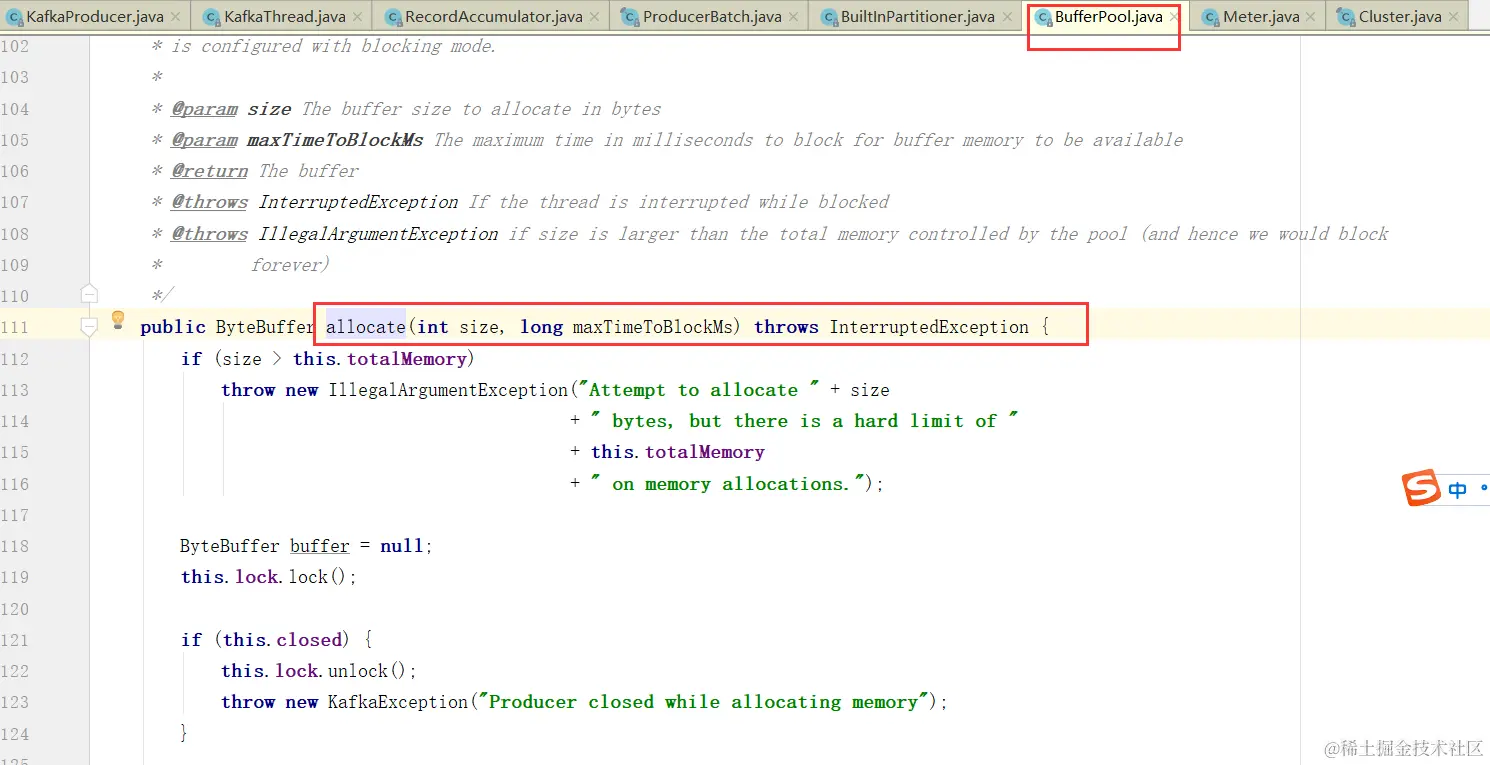Close the ProducerBatch.java tab

point(793,17)
